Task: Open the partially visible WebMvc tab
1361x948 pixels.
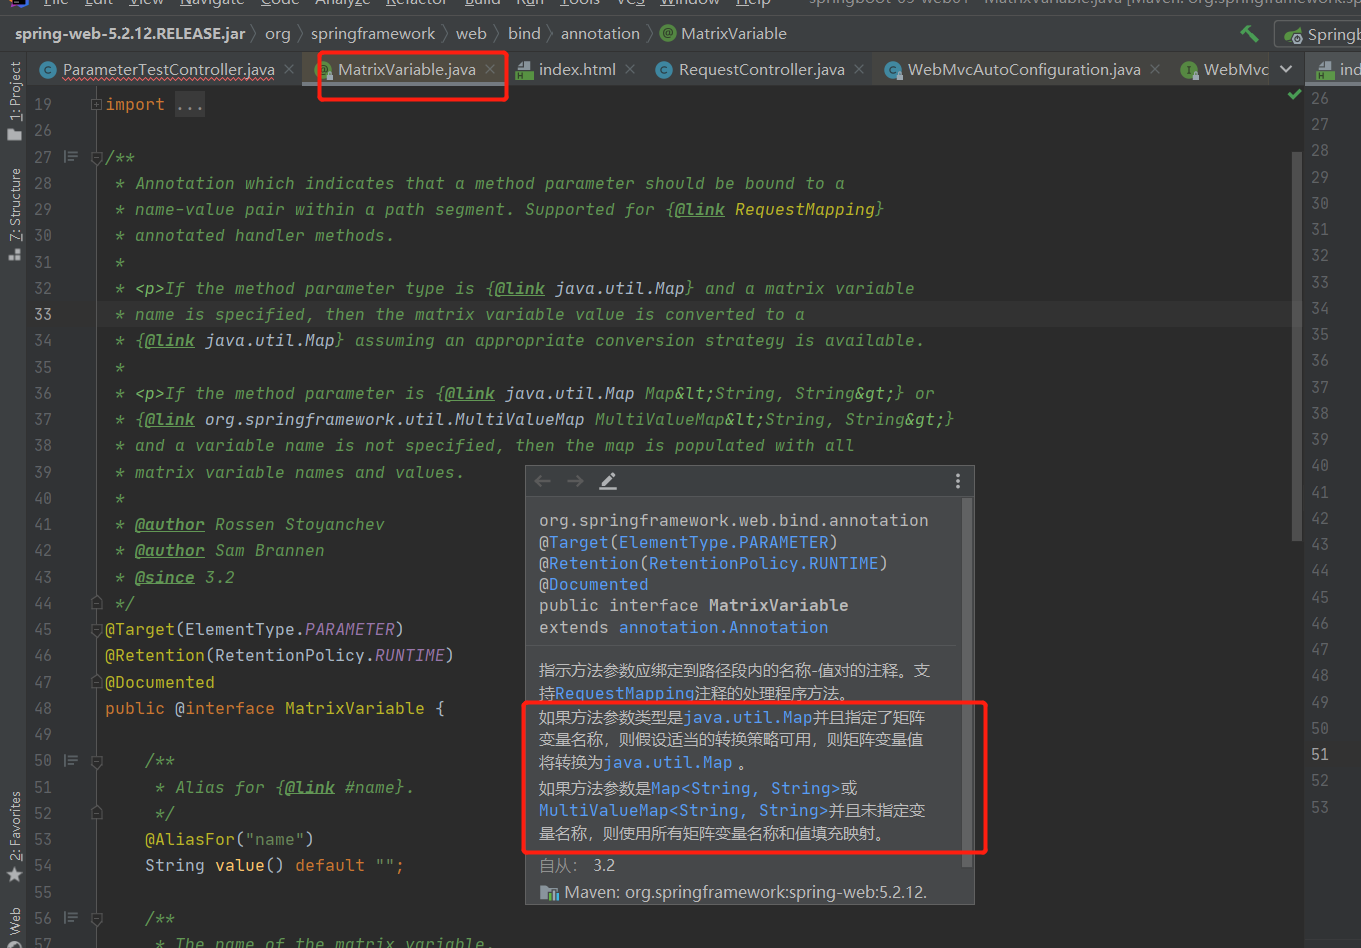Action: tap(1224, 69)
